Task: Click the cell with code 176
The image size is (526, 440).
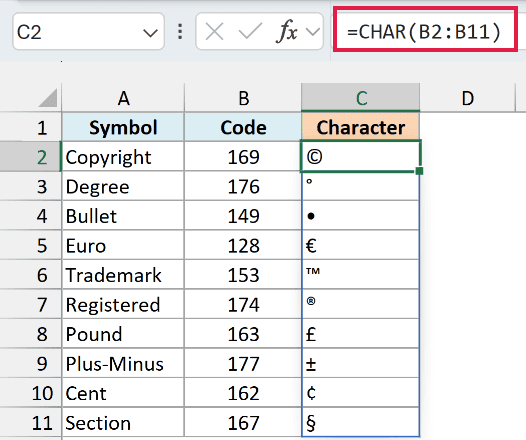Action: coord(243,186)
